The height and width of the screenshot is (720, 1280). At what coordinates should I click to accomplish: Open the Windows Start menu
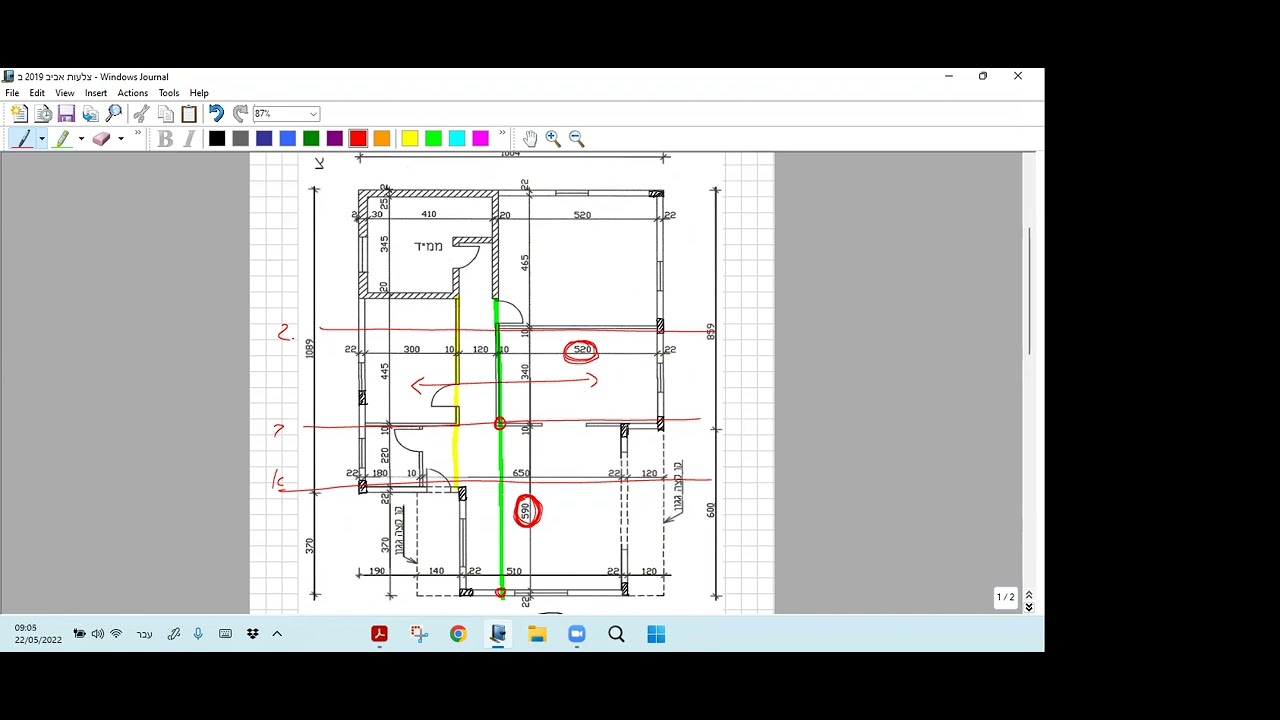point(656,634)
